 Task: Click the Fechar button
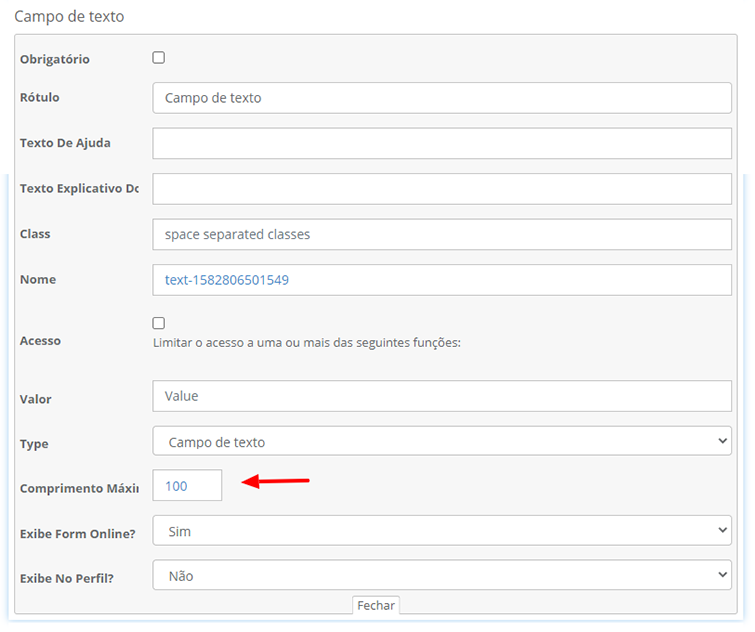click(376, 605)
